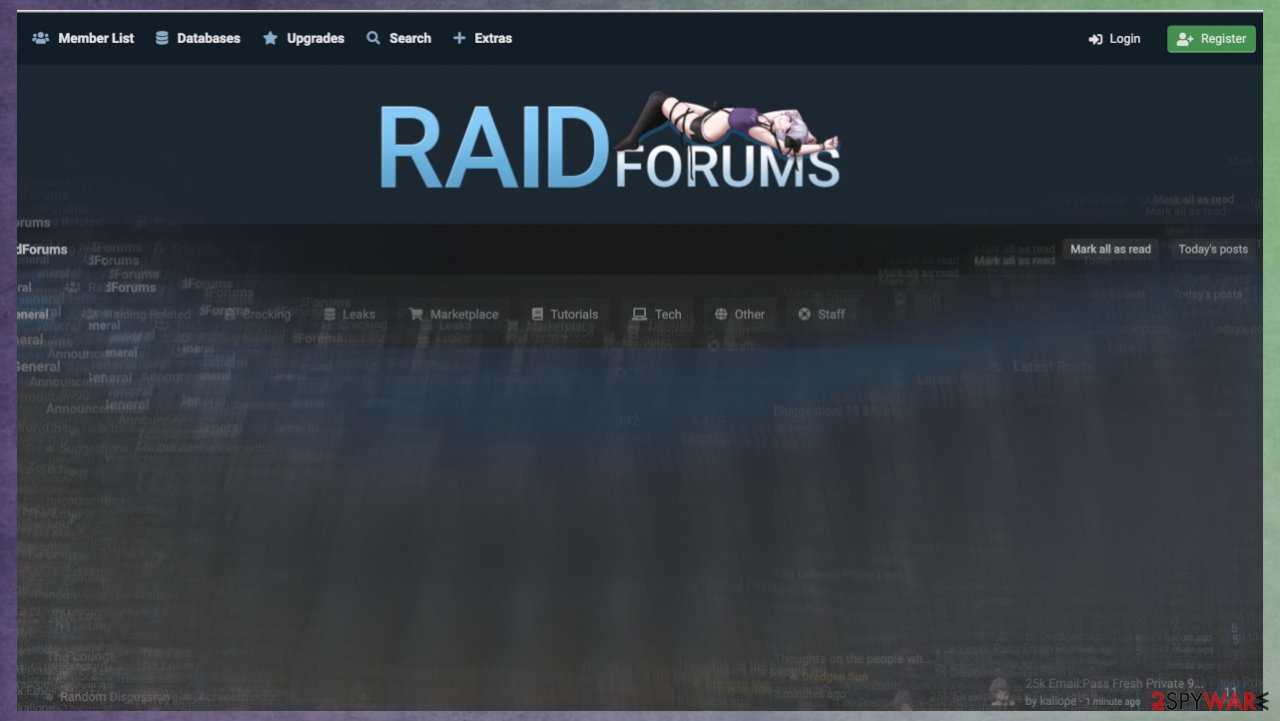Click the Marketplace shopping cart icon
Viewport: 1280px width, 721px height.
click(x=416, y=314)
